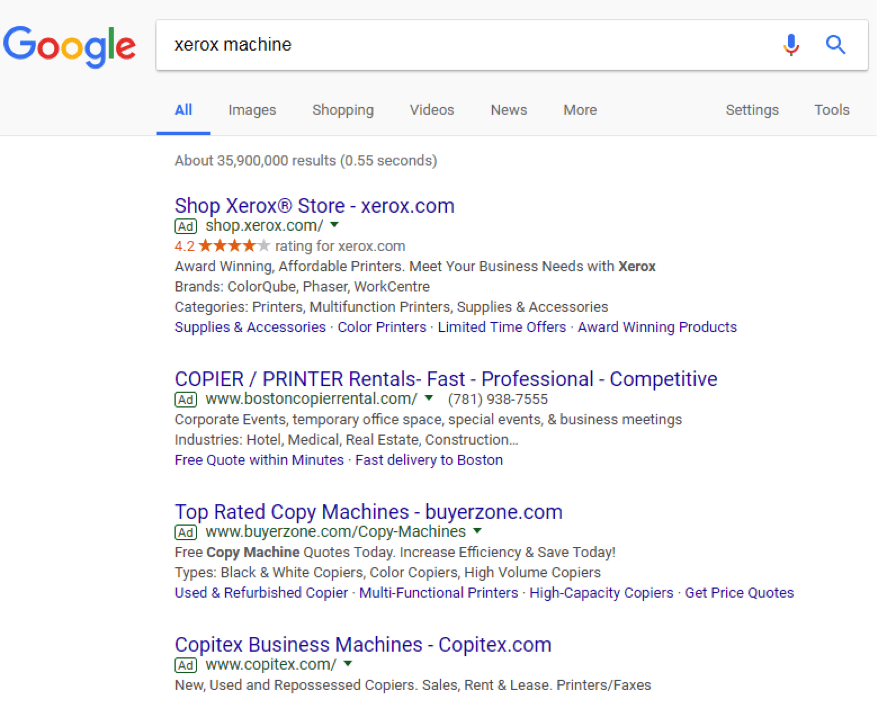877x713 pixels.
Task: Open Get Price Quotes sitelink
Action: 739,593
